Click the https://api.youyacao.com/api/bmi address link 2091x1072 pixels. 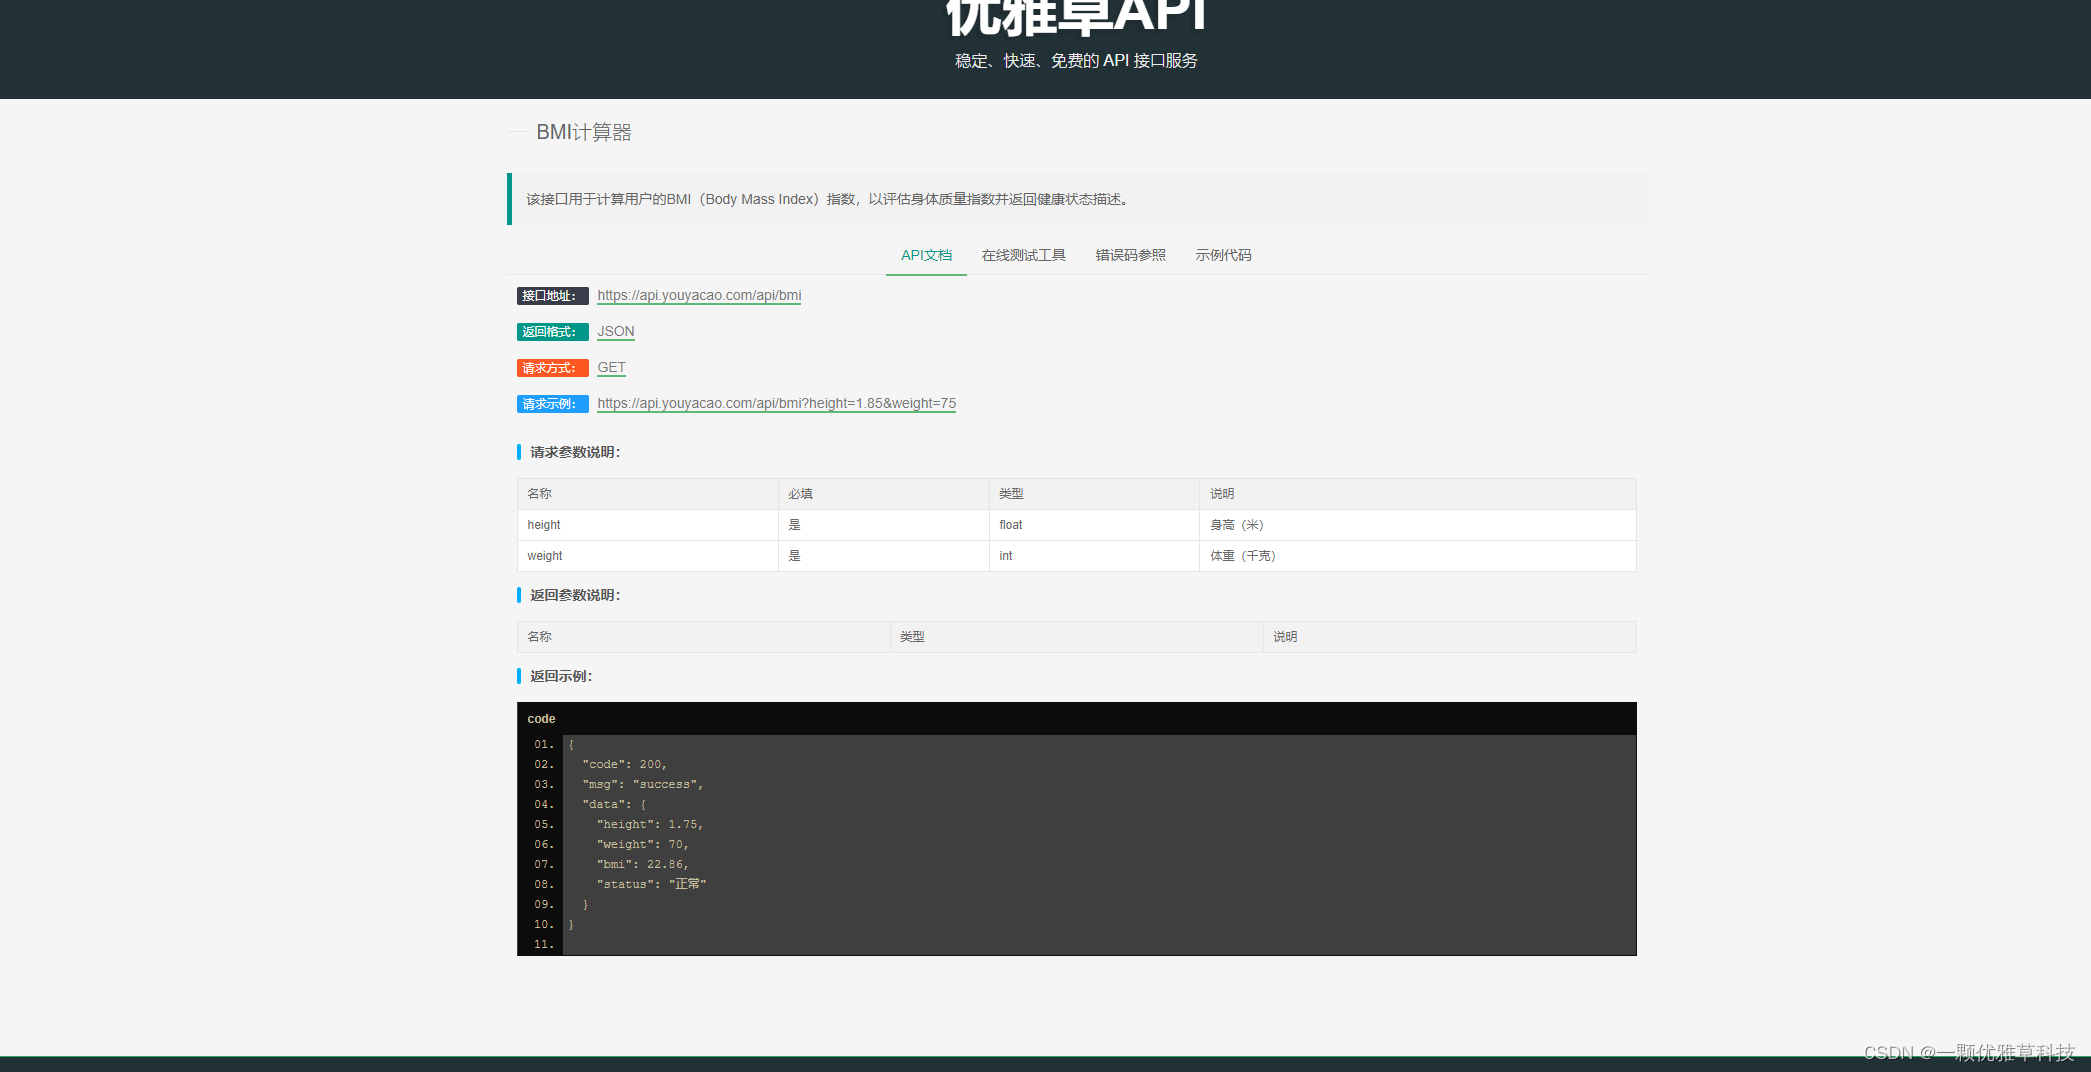click(699, 295)
